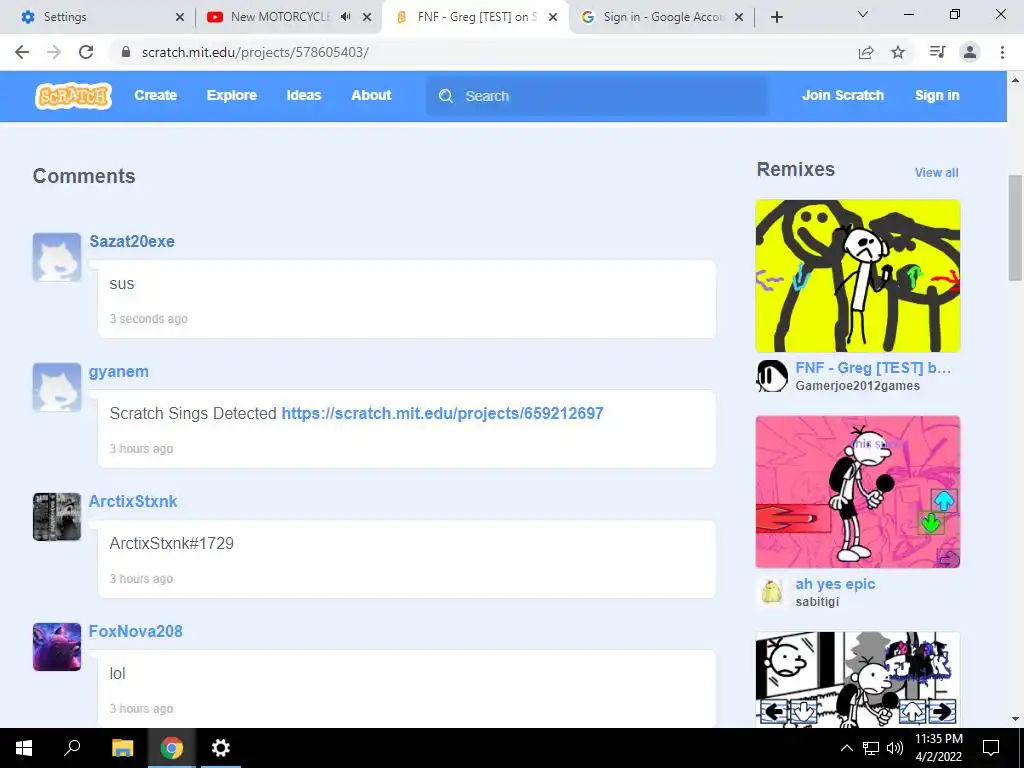
Task: Click the browser forward arrow
Action: tap(54, 52)
